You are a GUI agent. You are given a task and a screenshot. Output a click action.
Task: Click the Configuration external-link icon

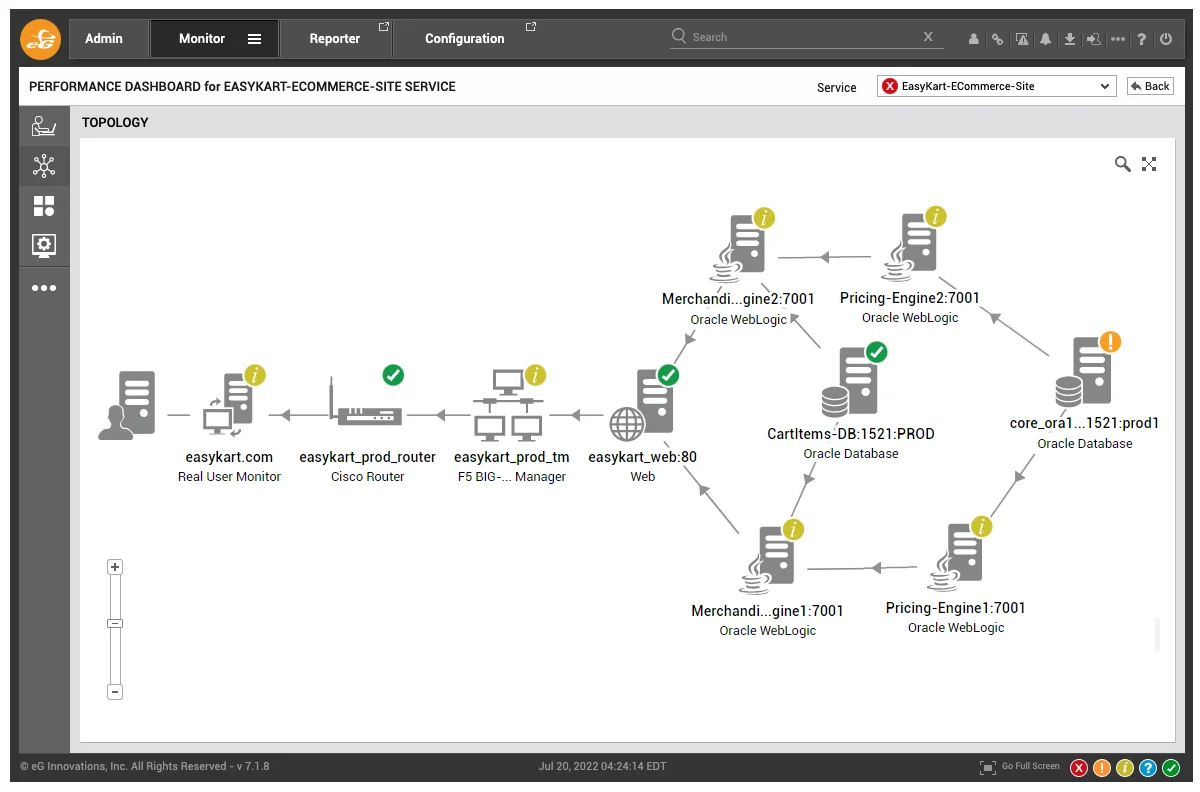point(531,27)
